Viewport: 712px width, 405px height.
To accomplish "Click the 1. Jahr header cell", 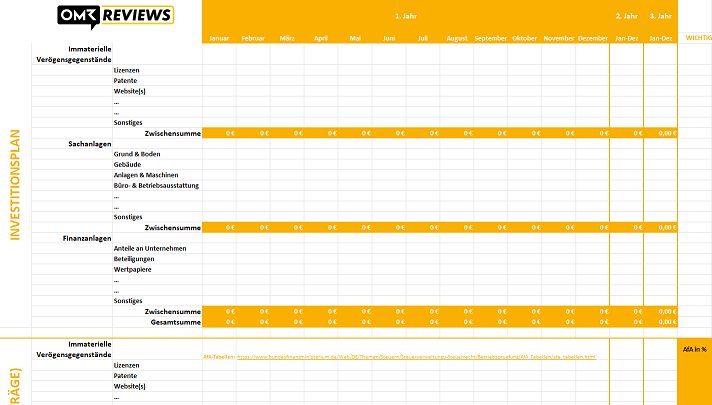I will [x=405, y=16].
